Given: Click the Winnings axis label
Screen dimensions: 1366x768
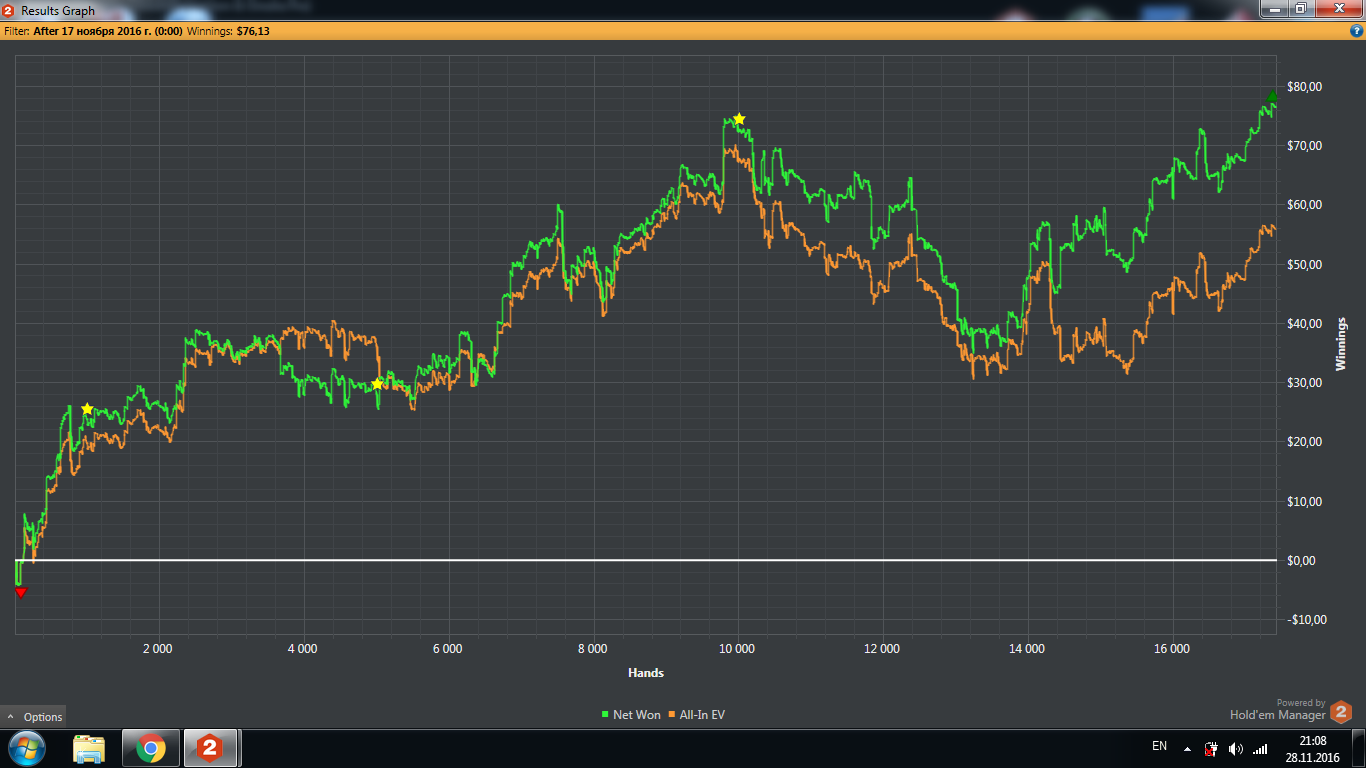Looking at the screenshot, I should (x=1342, y=344).
